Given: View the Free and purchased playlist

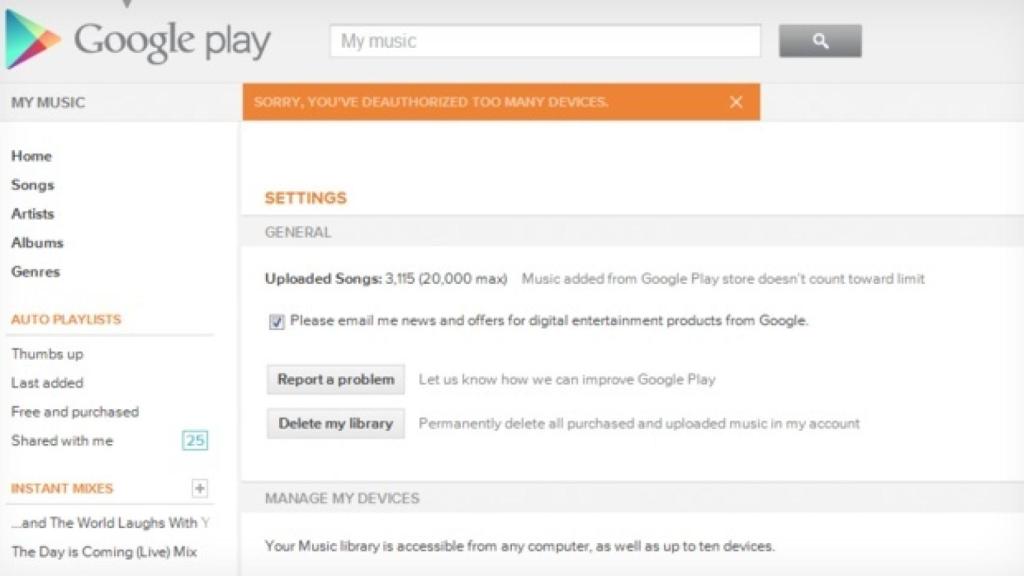Looking at the screenshot, I should [x=74, y=412].
